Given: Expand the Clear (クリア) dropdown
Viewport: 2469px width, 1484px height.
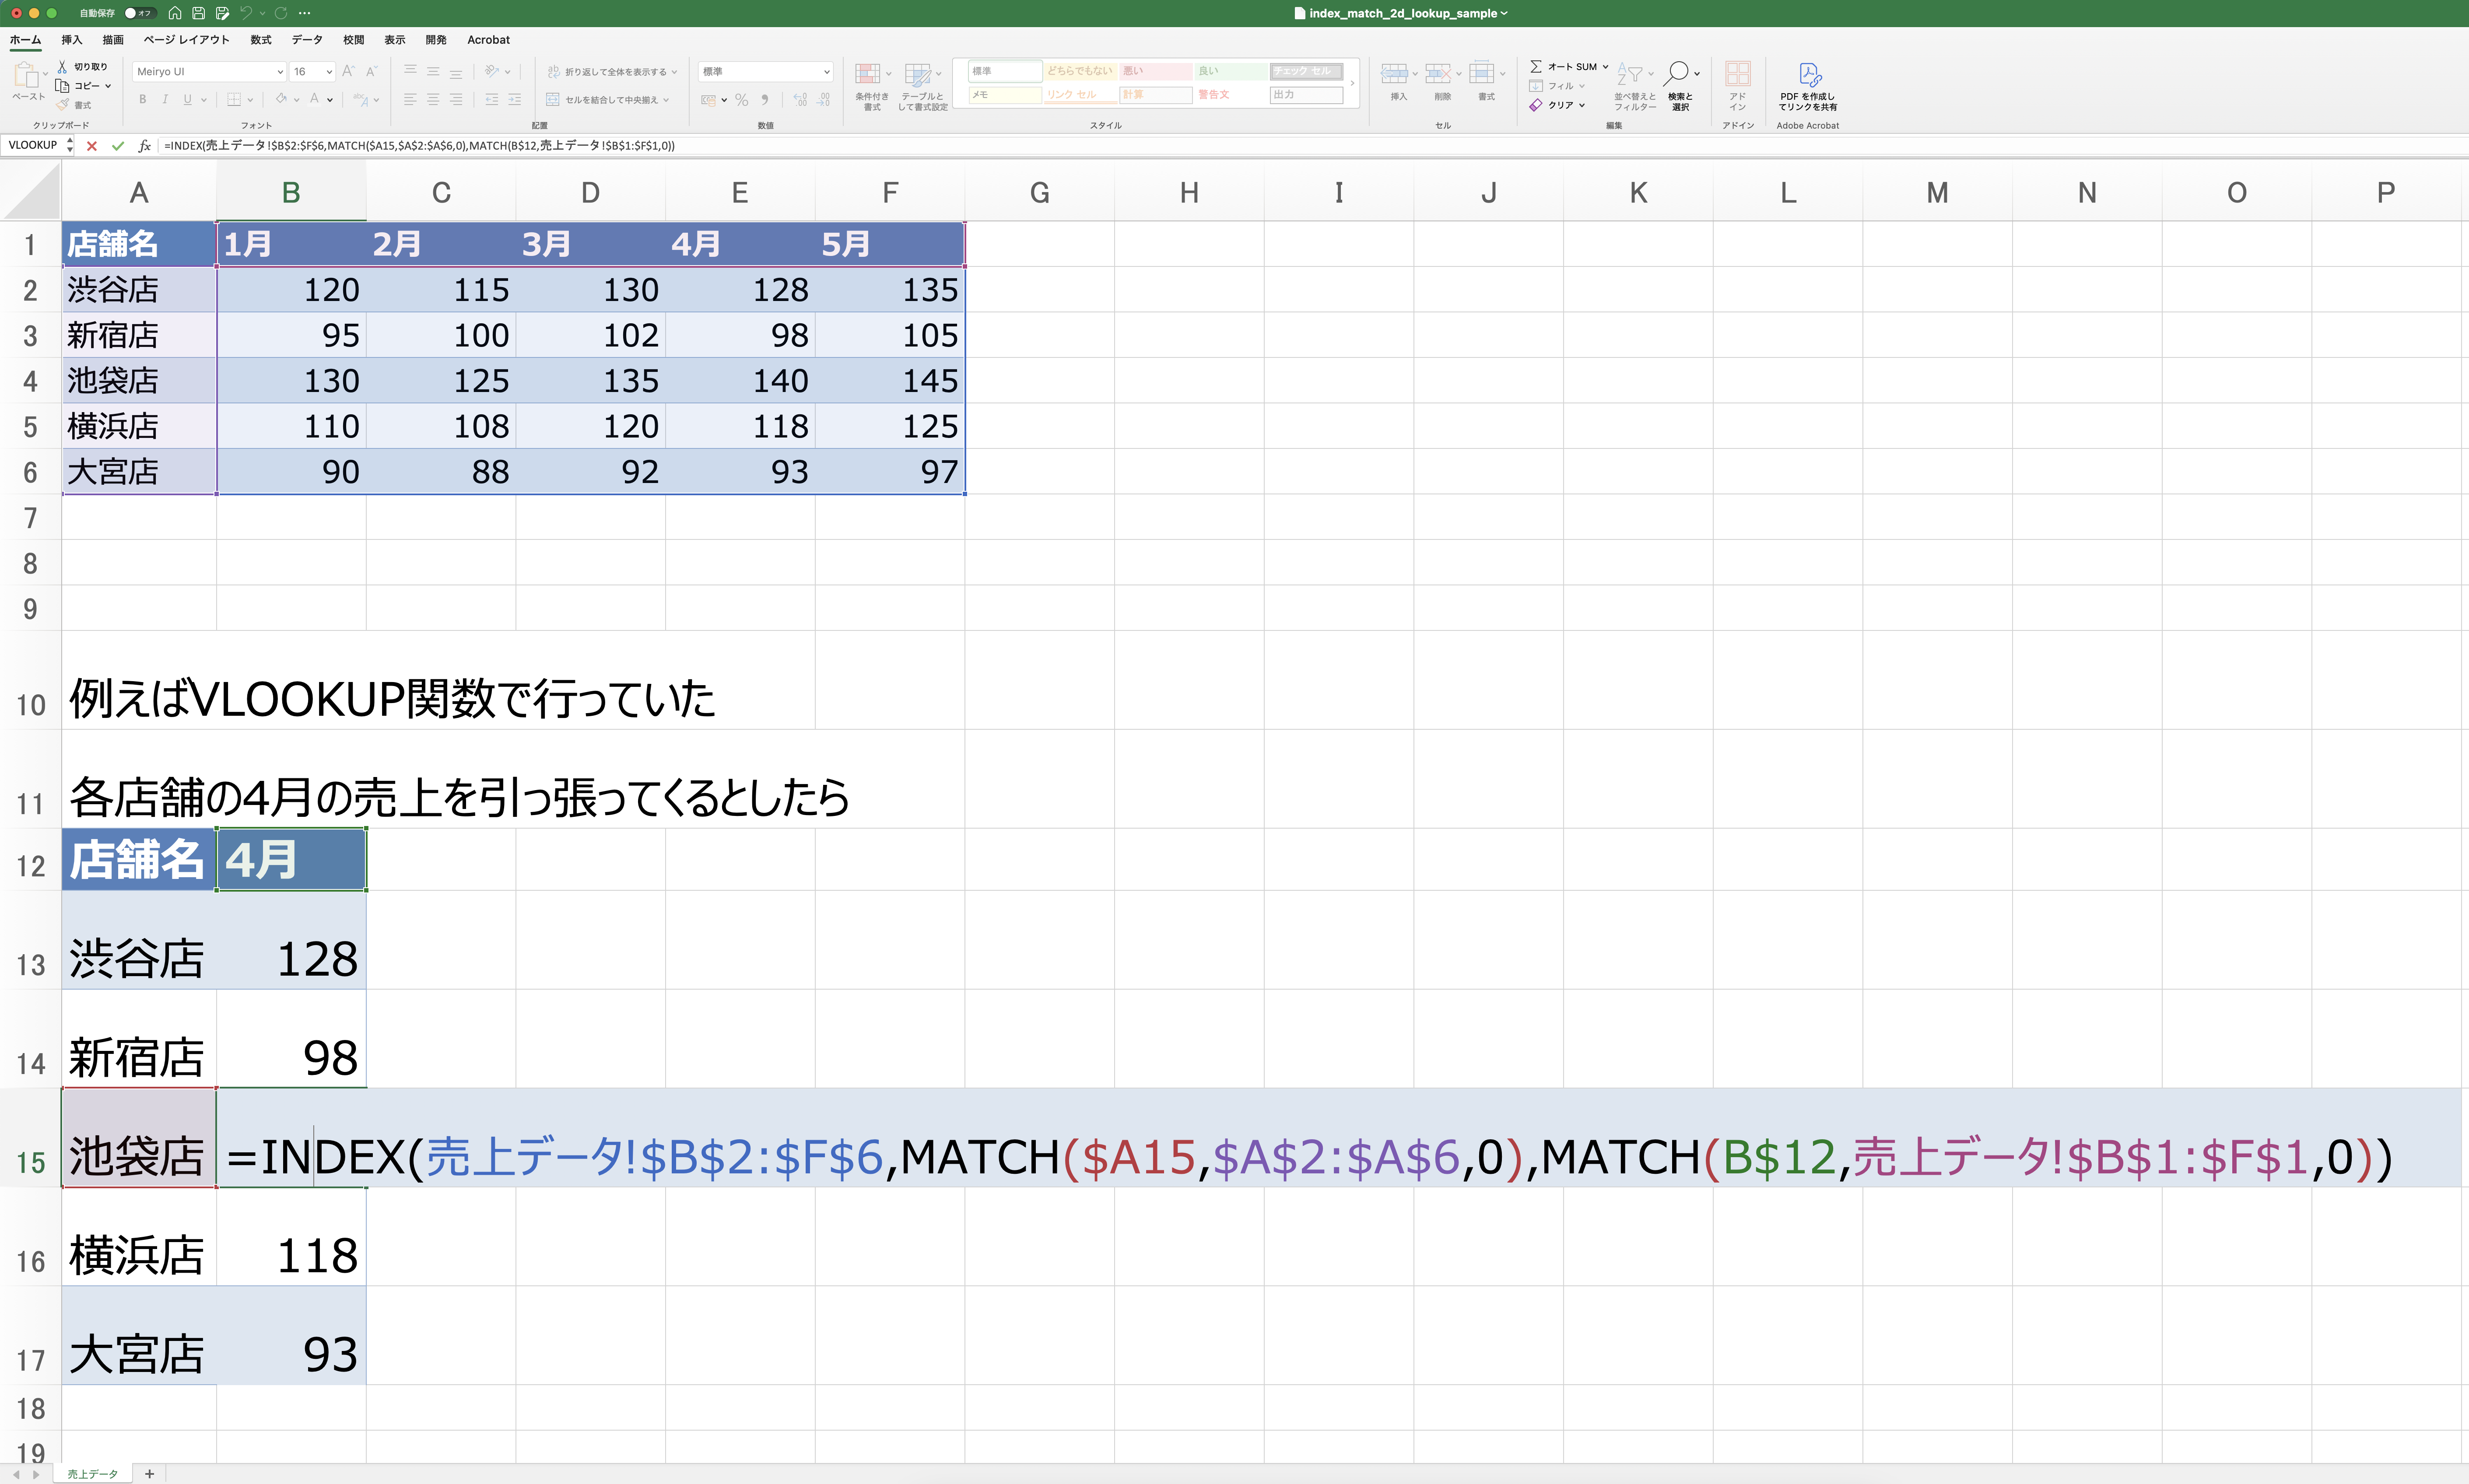Looking at the screenshot, I should pyautogui.click(x=1582, y=105).
